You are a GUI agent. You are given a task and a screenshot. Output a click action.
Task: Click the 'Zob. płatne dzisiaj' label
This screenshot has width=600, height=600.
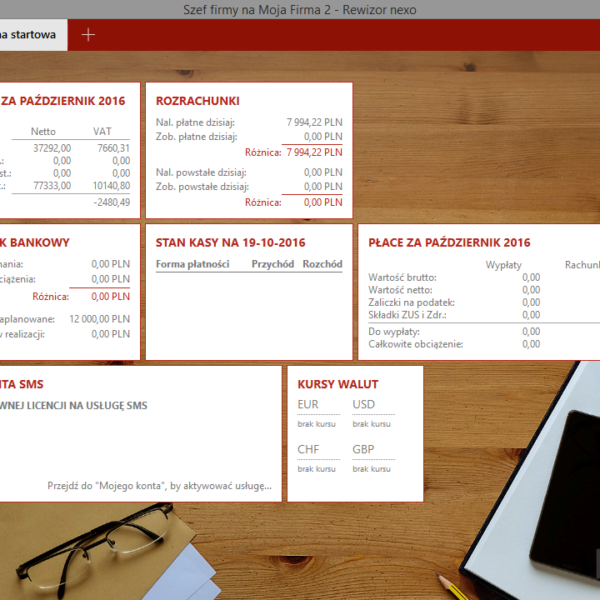point(197,137)
